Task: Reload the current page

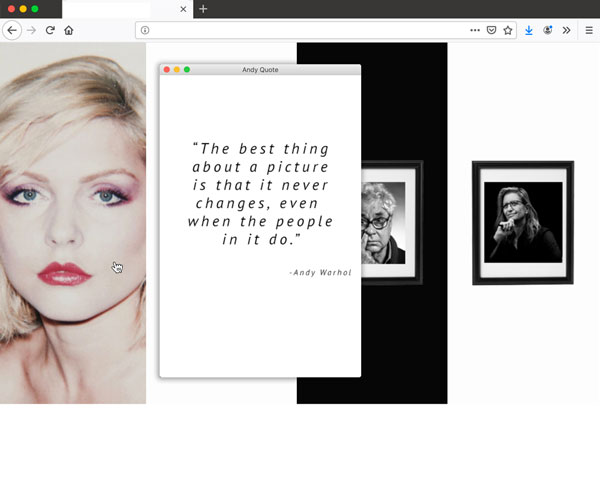Action: (50, 30)
